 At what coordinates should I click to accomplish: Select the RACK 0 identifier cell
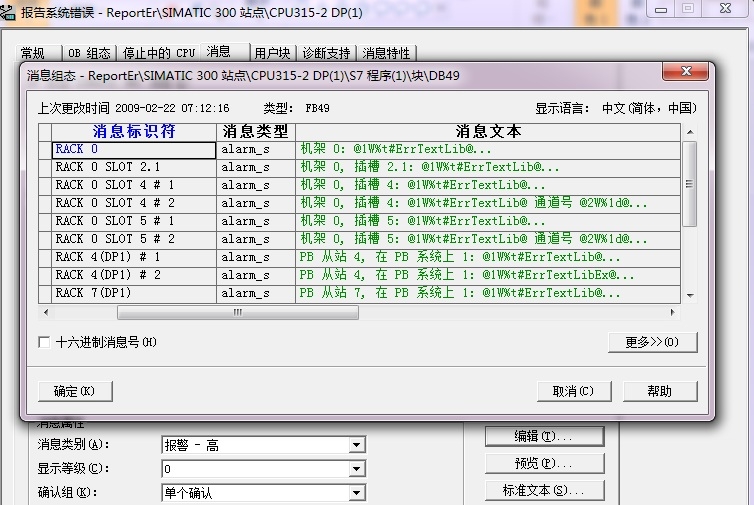click(x=134, y=150)
